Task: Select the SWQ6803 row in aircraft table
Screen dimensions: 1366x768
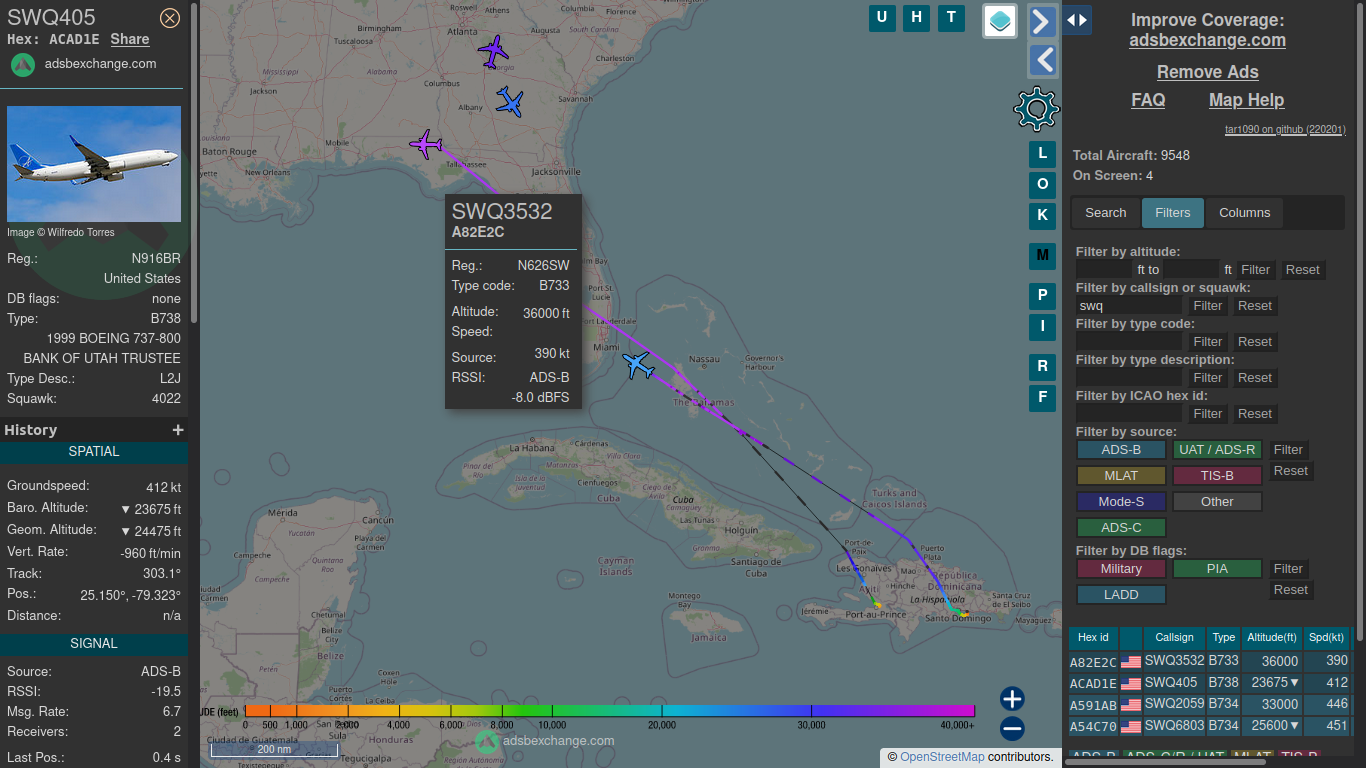Action: pyautogui.click(x=1209, y=727)
